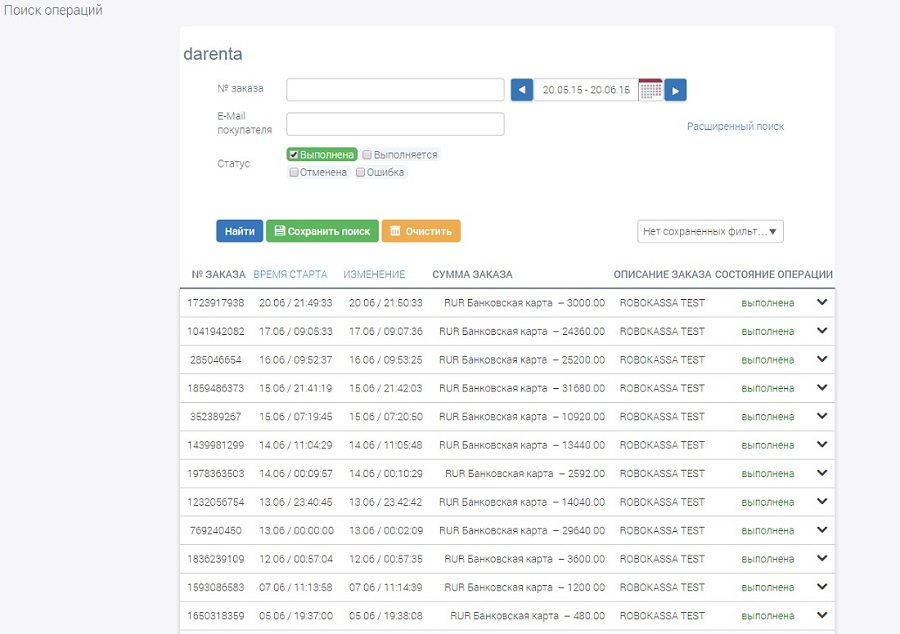Click the order amount – 24360.00
This screenshot has width=900, height=634.
click(579, 332)
